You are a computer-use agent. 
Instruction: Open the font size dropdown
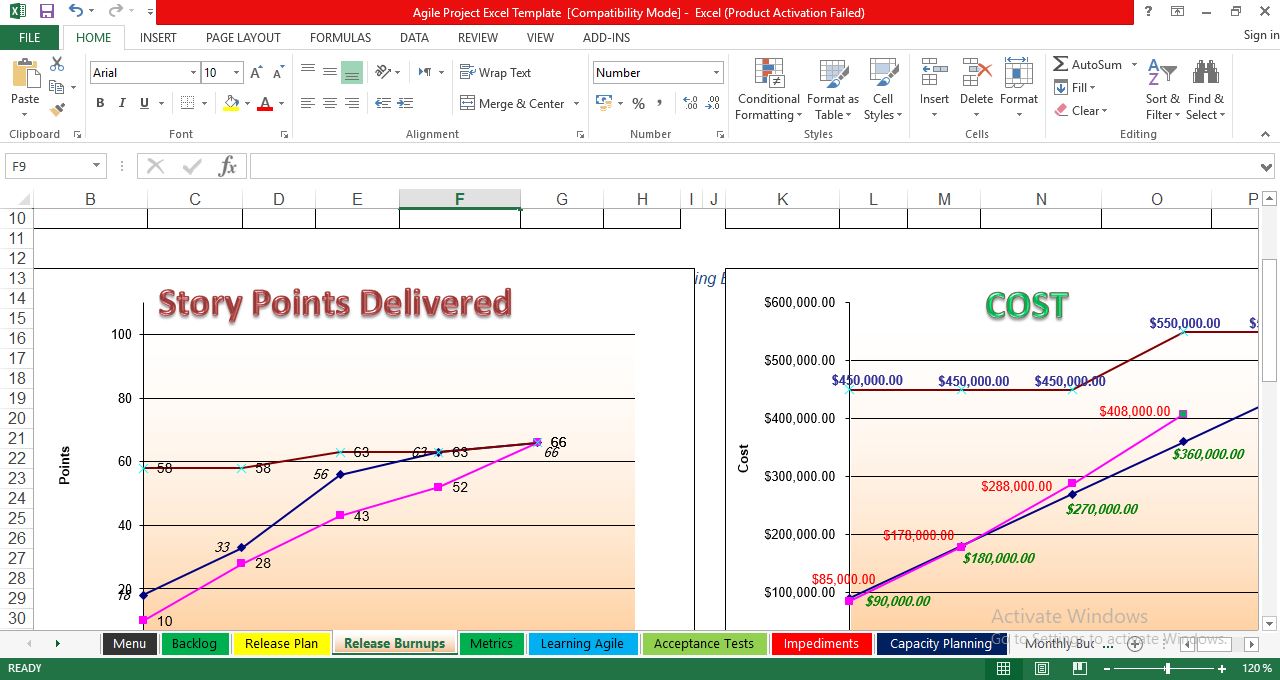[236, 73]
